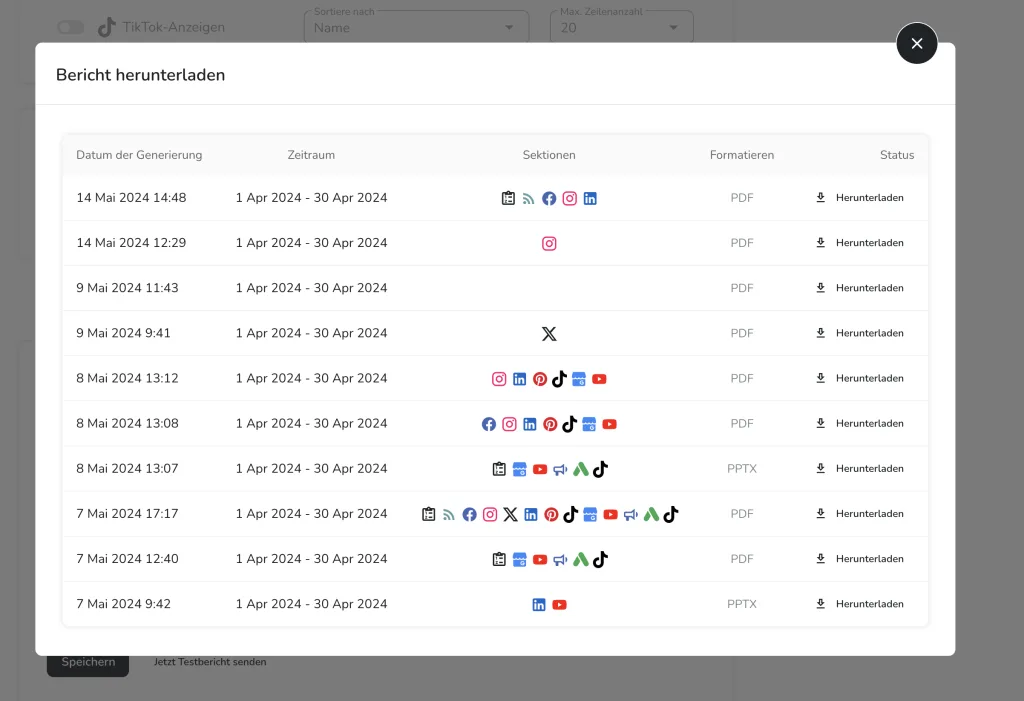The image size is (1024, 701).
Task: Click the Formatieren column header
Action: (x=742, y=155)
